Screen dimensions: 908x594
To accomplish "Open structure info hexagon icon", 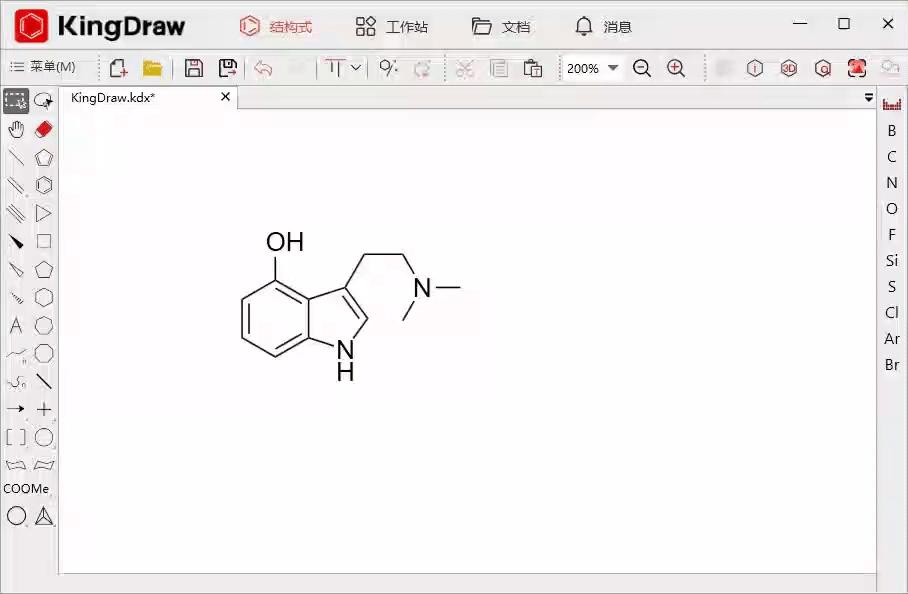I will coord(755,68).
